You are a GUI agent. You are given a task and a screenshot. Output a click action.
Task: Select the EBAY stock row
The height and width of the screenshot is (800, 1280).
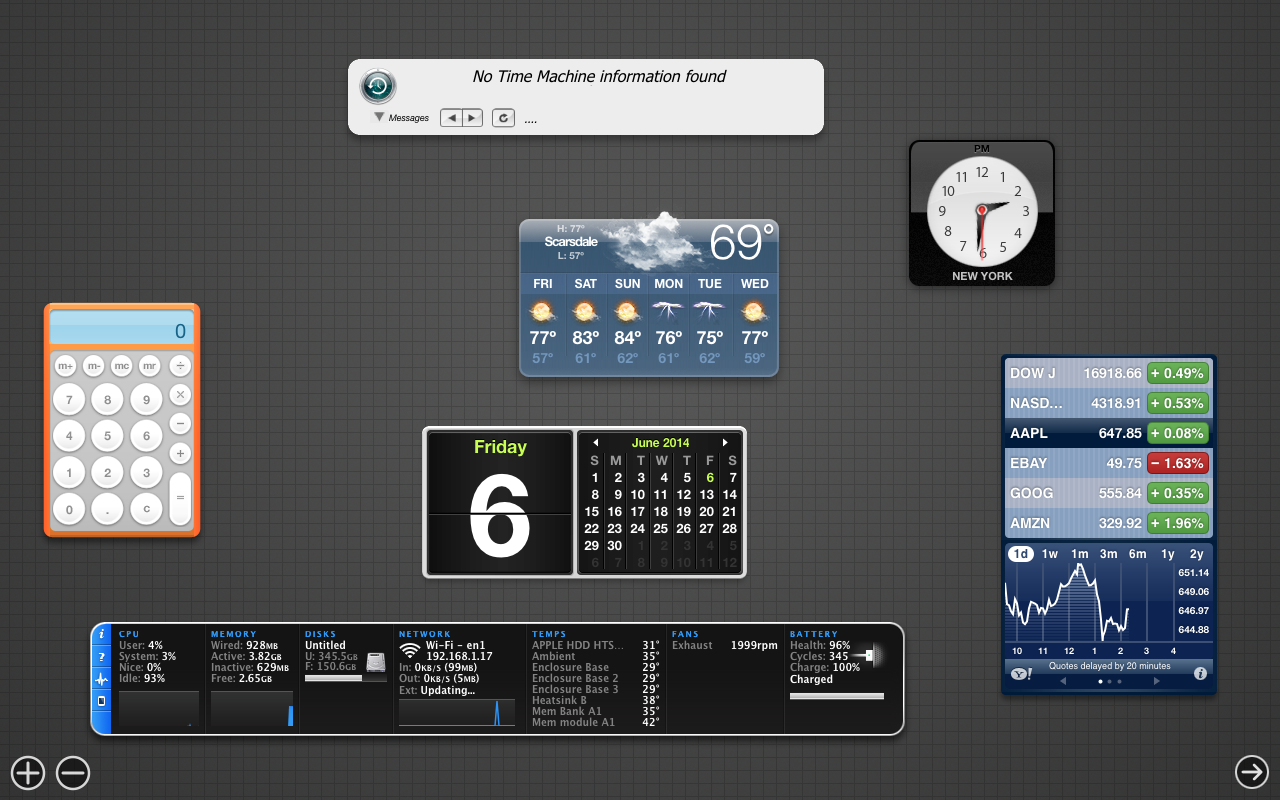tap(1109, 463)
